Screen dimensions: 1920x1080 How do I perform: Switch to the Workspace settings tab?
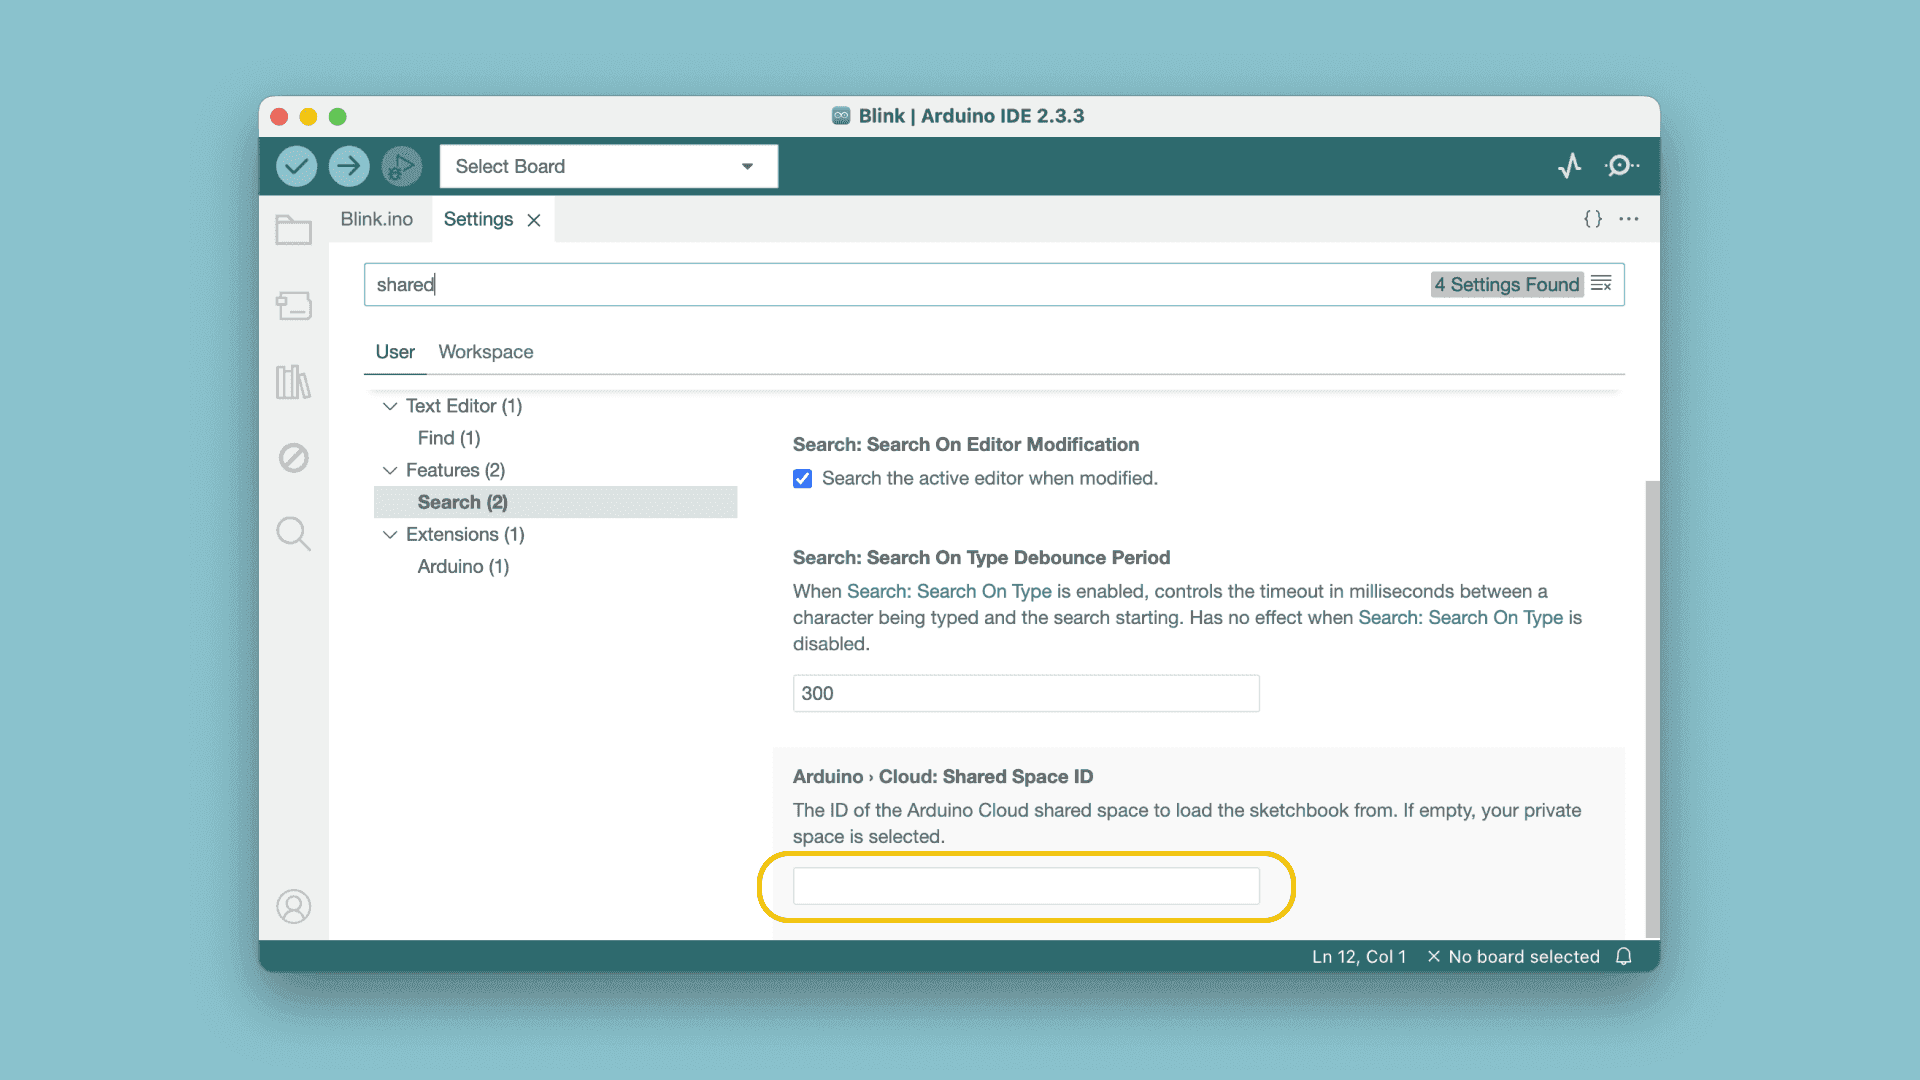point(485,352)
